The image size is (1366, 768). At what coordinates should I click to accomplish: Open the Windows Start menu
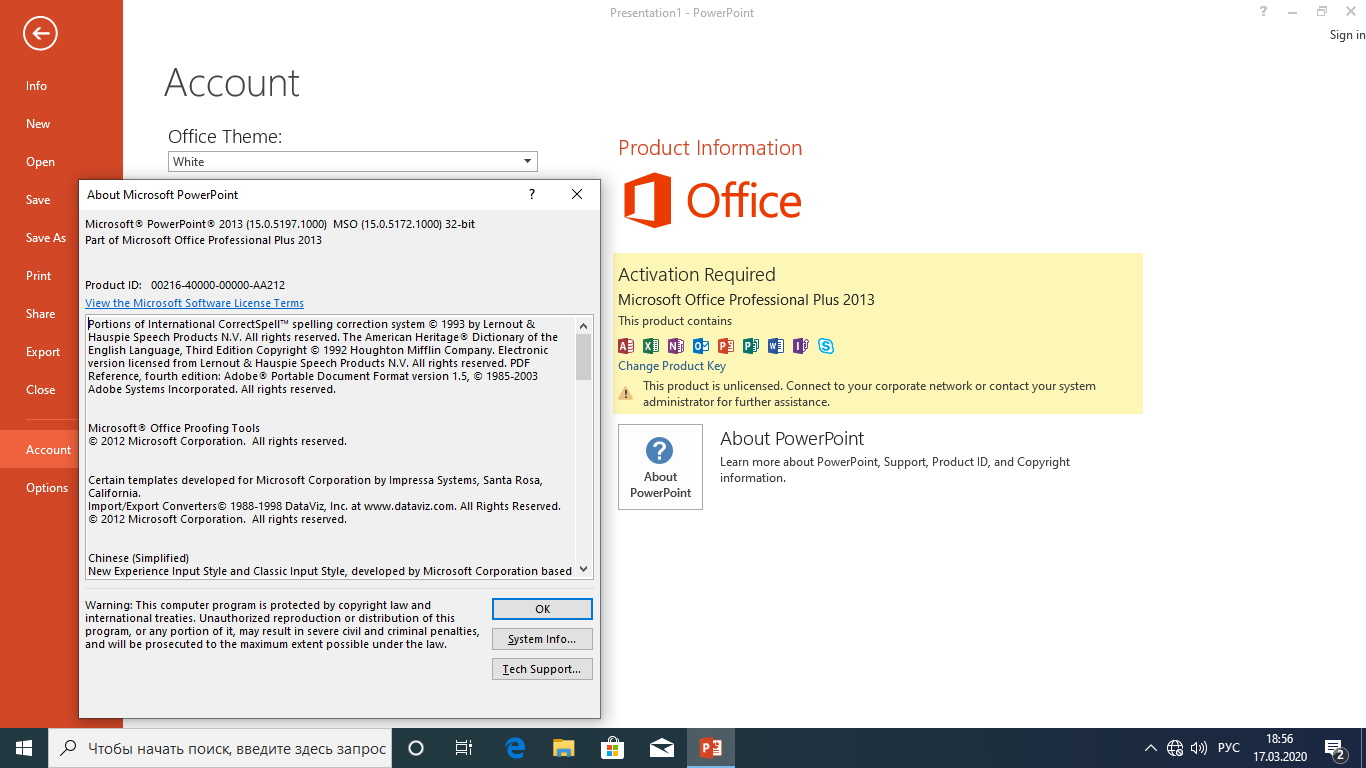(24, 748)
